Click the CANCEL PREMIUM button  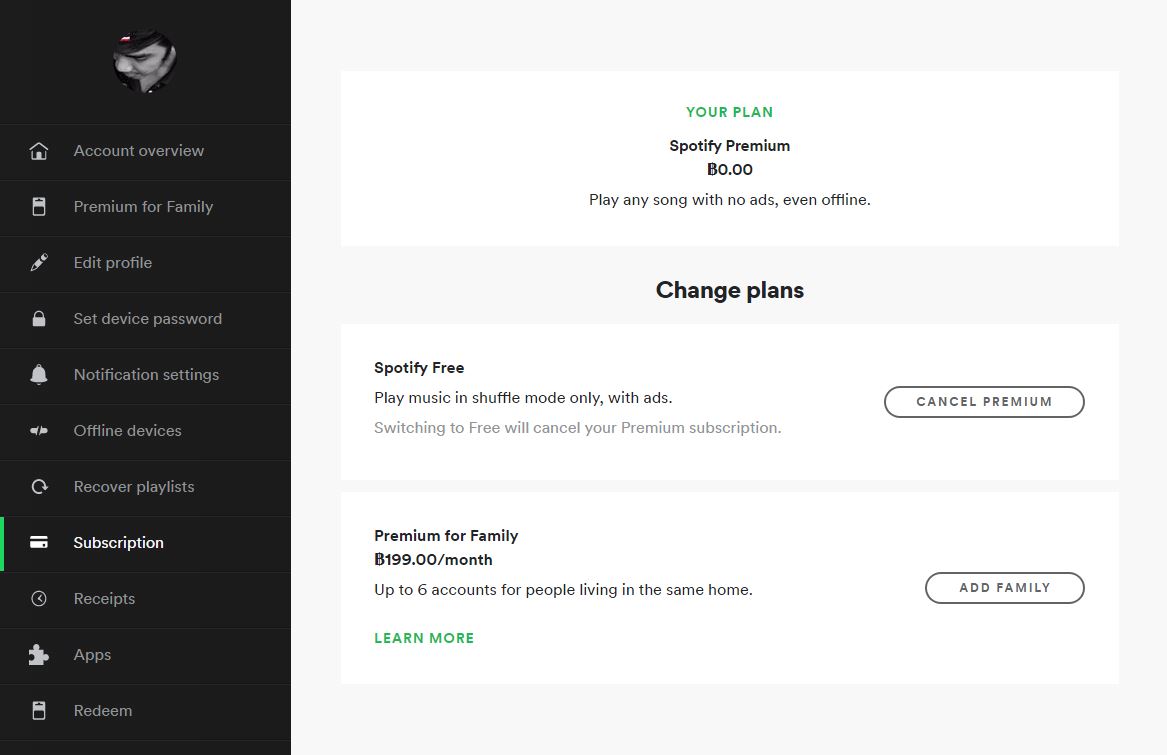coord(983,401)
